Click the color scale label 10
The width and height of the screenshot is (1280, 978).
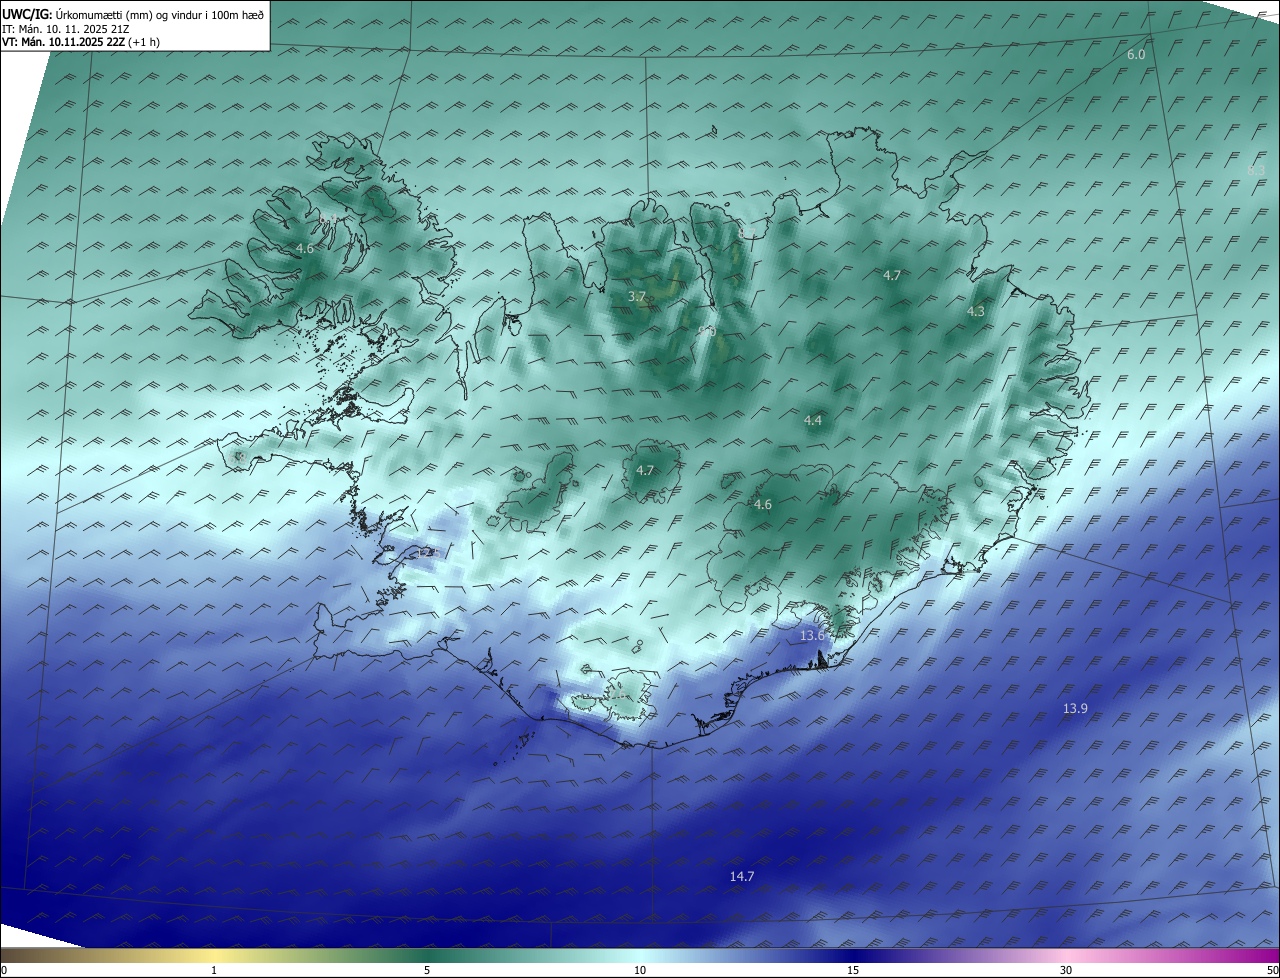click(x=640, y=970)
